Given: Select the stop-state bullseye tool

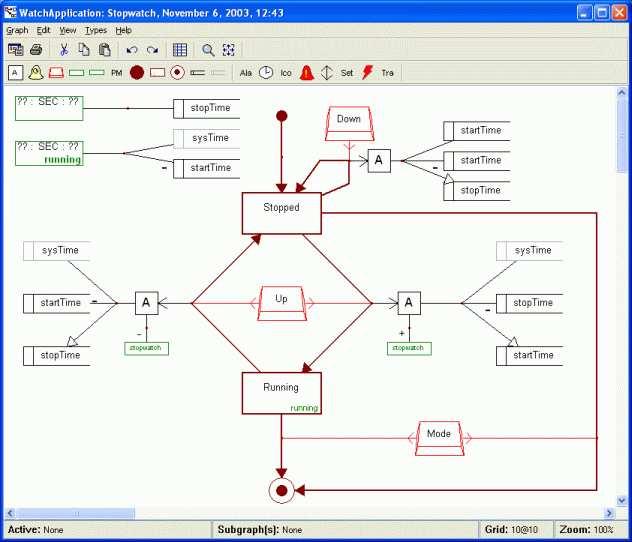Looking at the screenshot, I should pyautogui.click(x=177, y=73).
